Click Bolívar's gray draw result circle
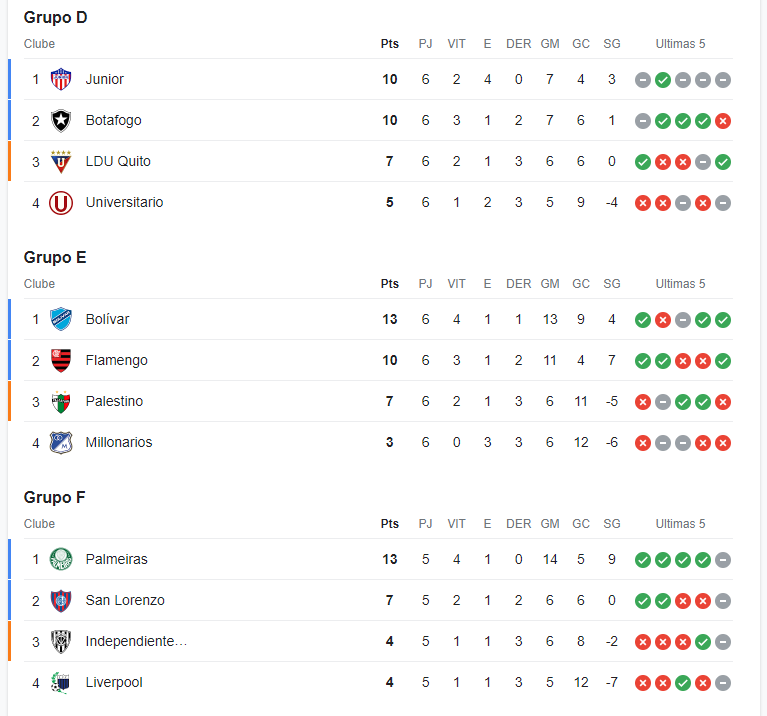The image size is (767, 716). pos(683,320)
